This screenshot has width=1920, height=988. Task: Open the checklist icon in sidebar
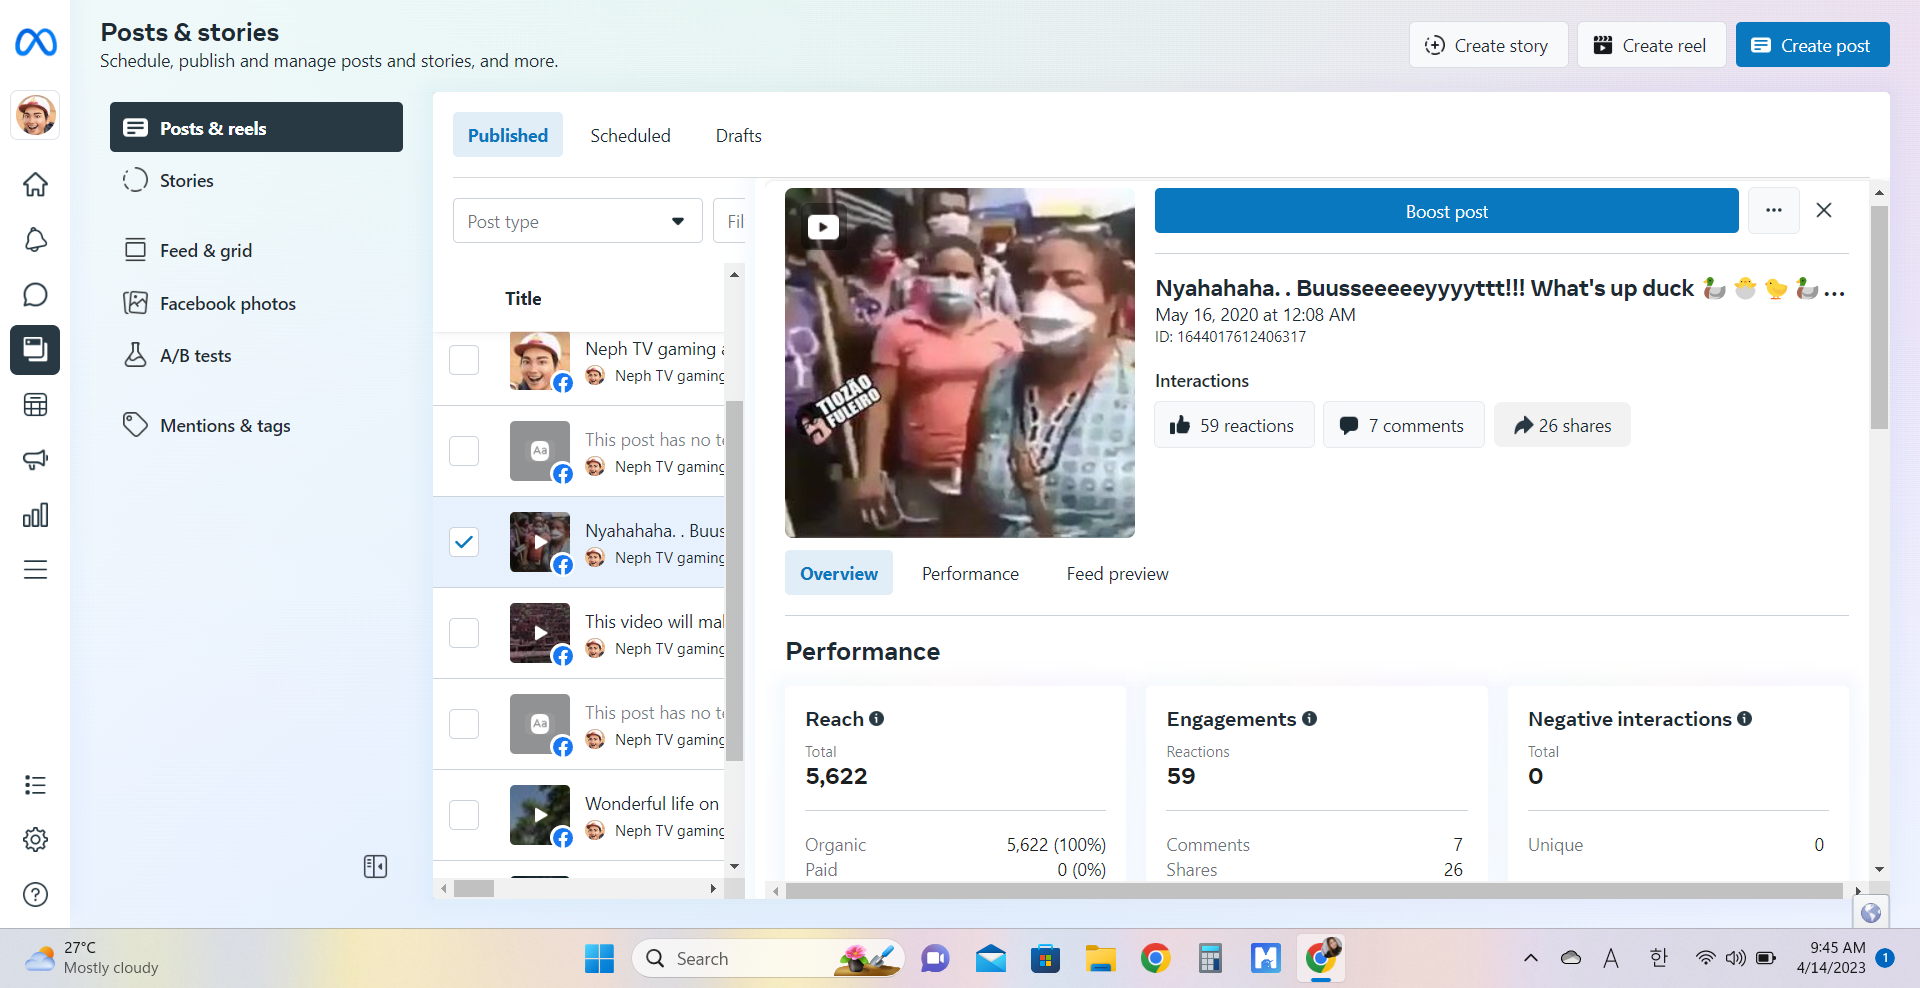pos(35,785)
